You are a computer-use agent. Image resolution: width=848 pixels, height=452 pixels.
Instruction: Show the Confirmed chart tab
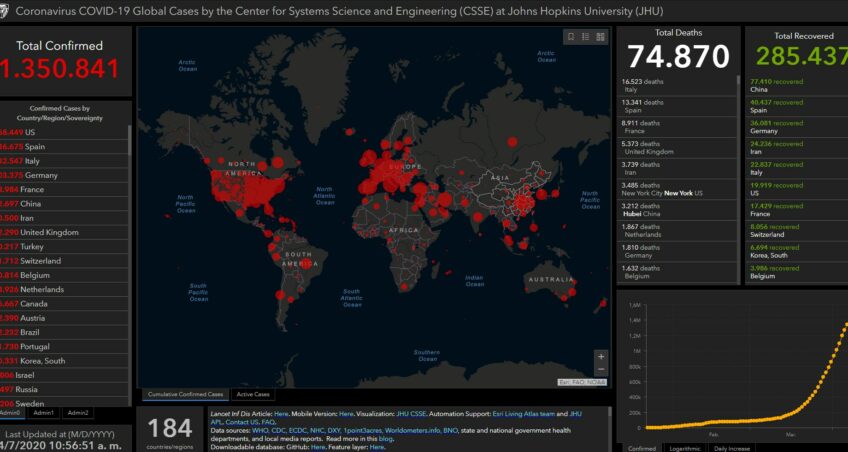(643, 448)
